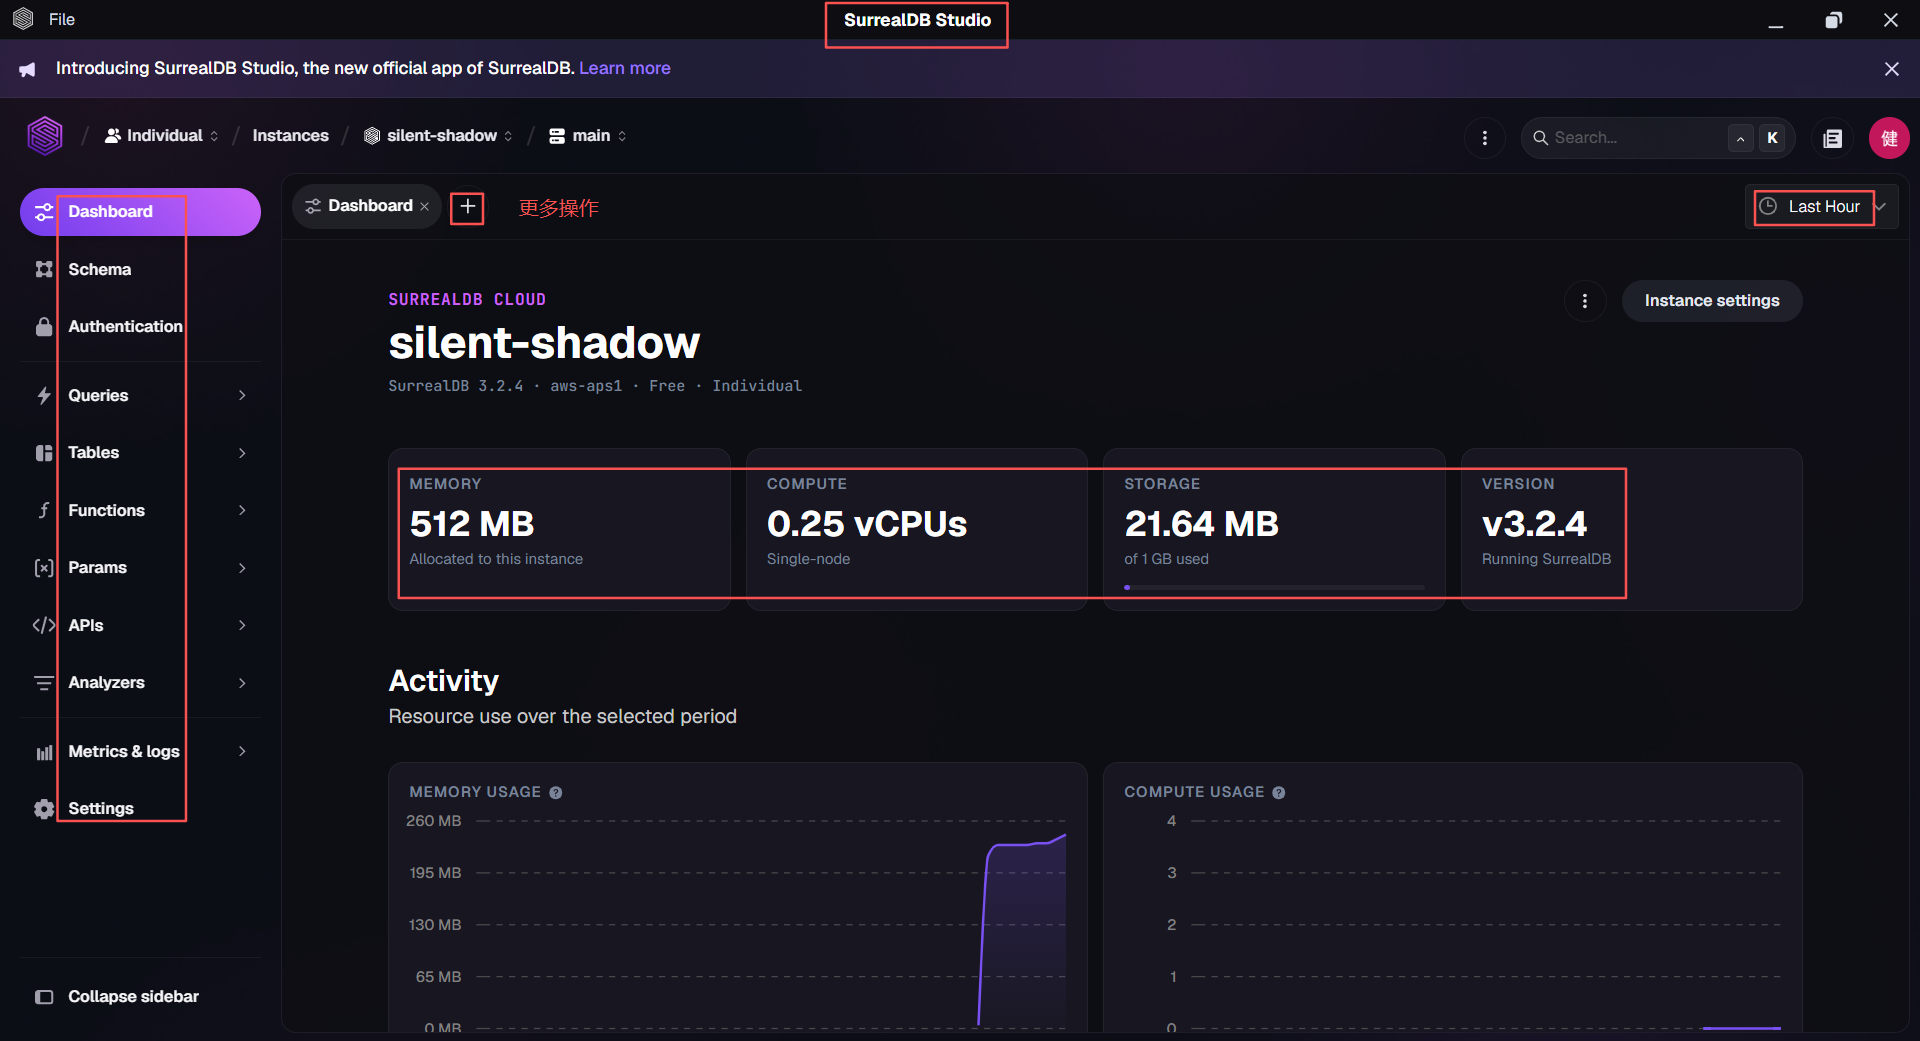Go to the Instances breadcrumb
Image resolution: width=1920 pixels, height=1041 pixels.
[x=290, y=136]
